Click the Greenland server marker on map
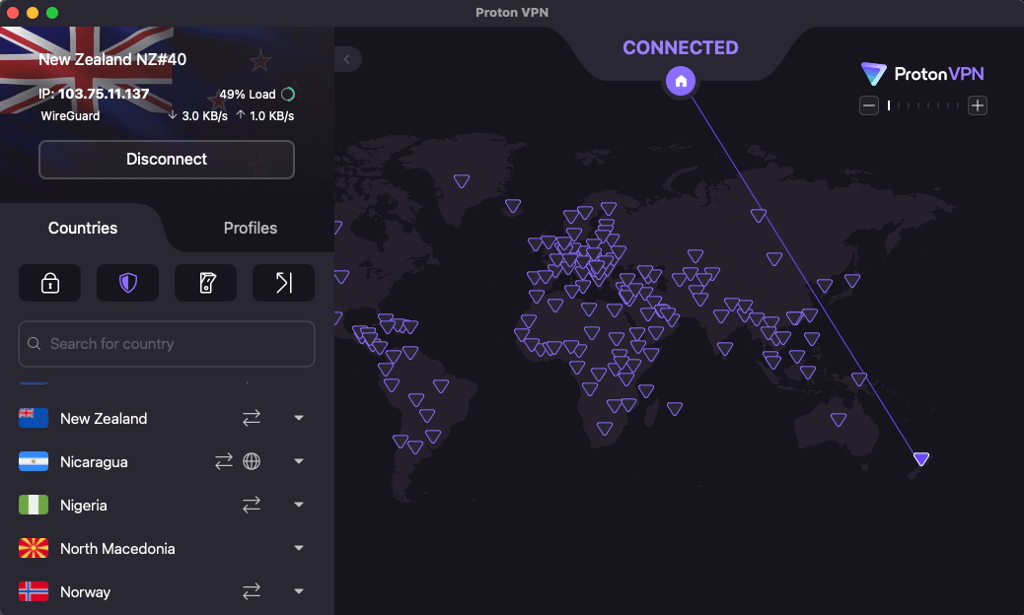 coord(462,181)
